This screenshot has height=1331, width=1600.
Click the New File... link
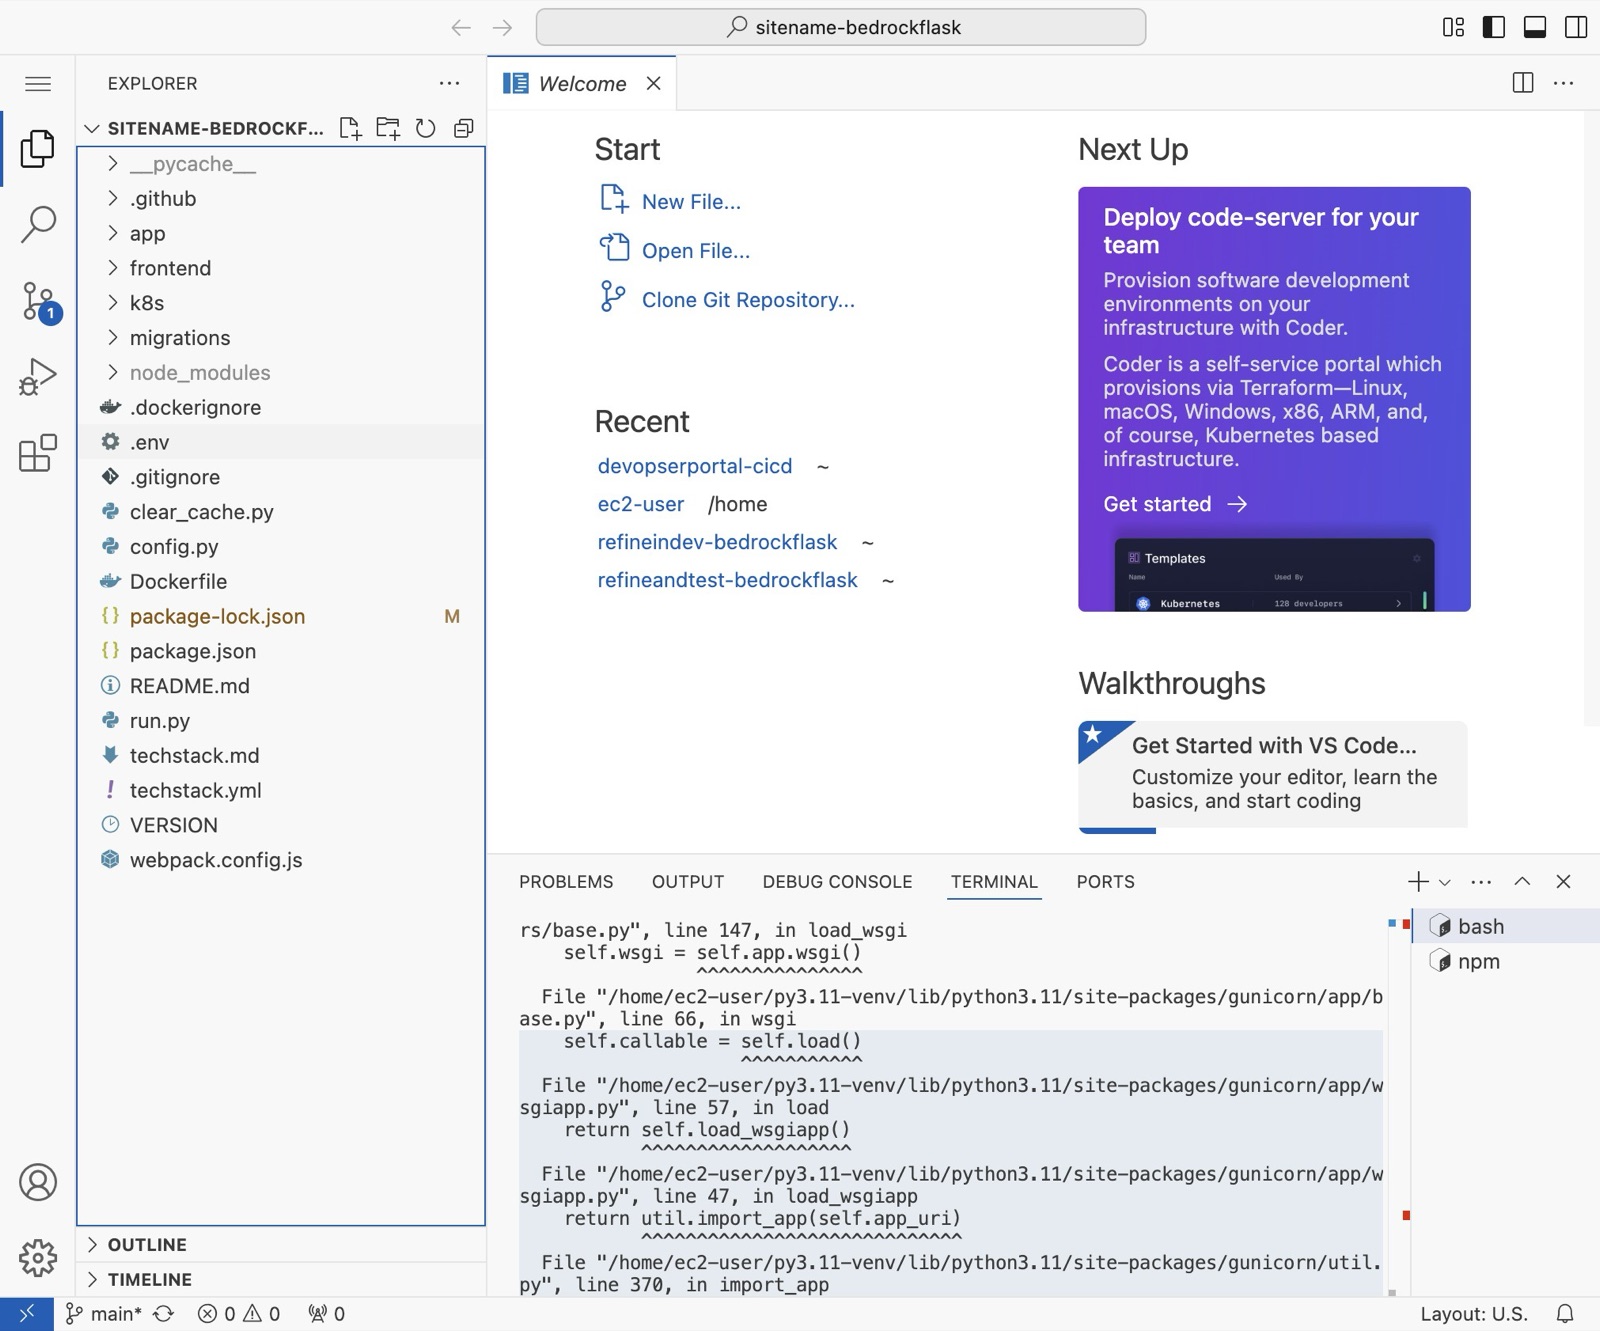click(x=671, y=201)
